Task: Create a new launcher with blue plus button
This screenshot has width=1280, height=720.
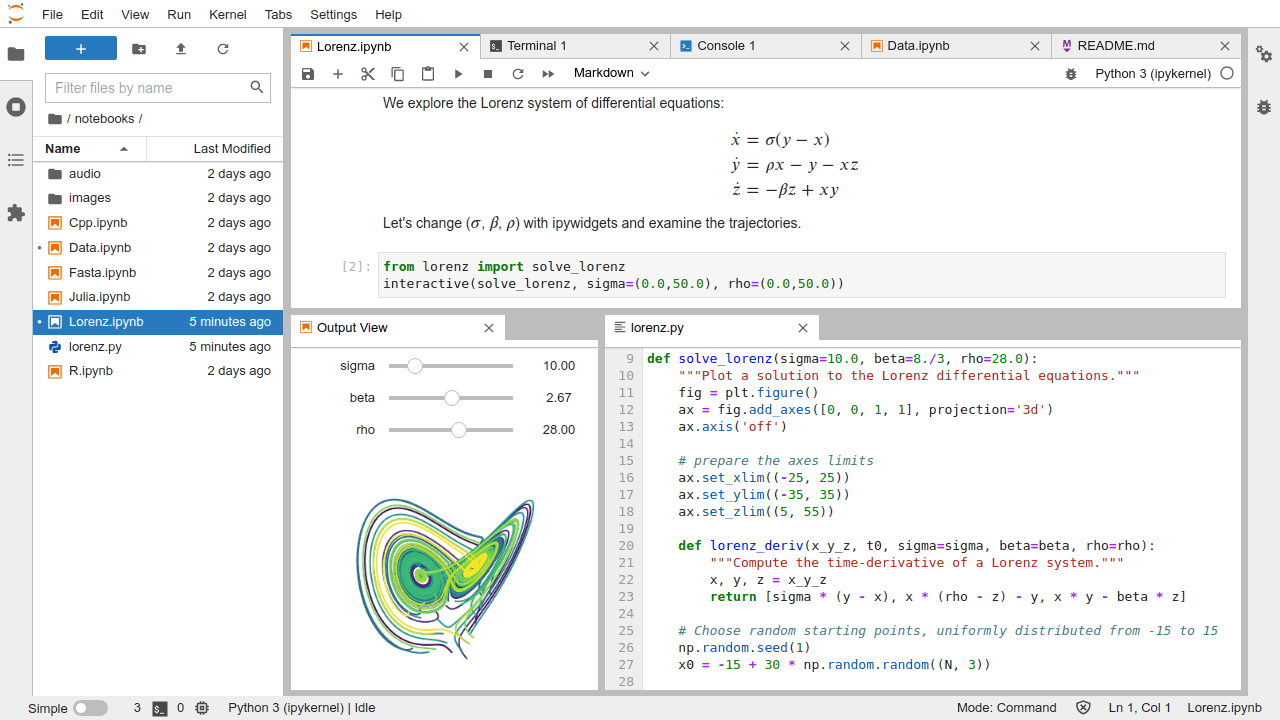Action: (80, 47)
